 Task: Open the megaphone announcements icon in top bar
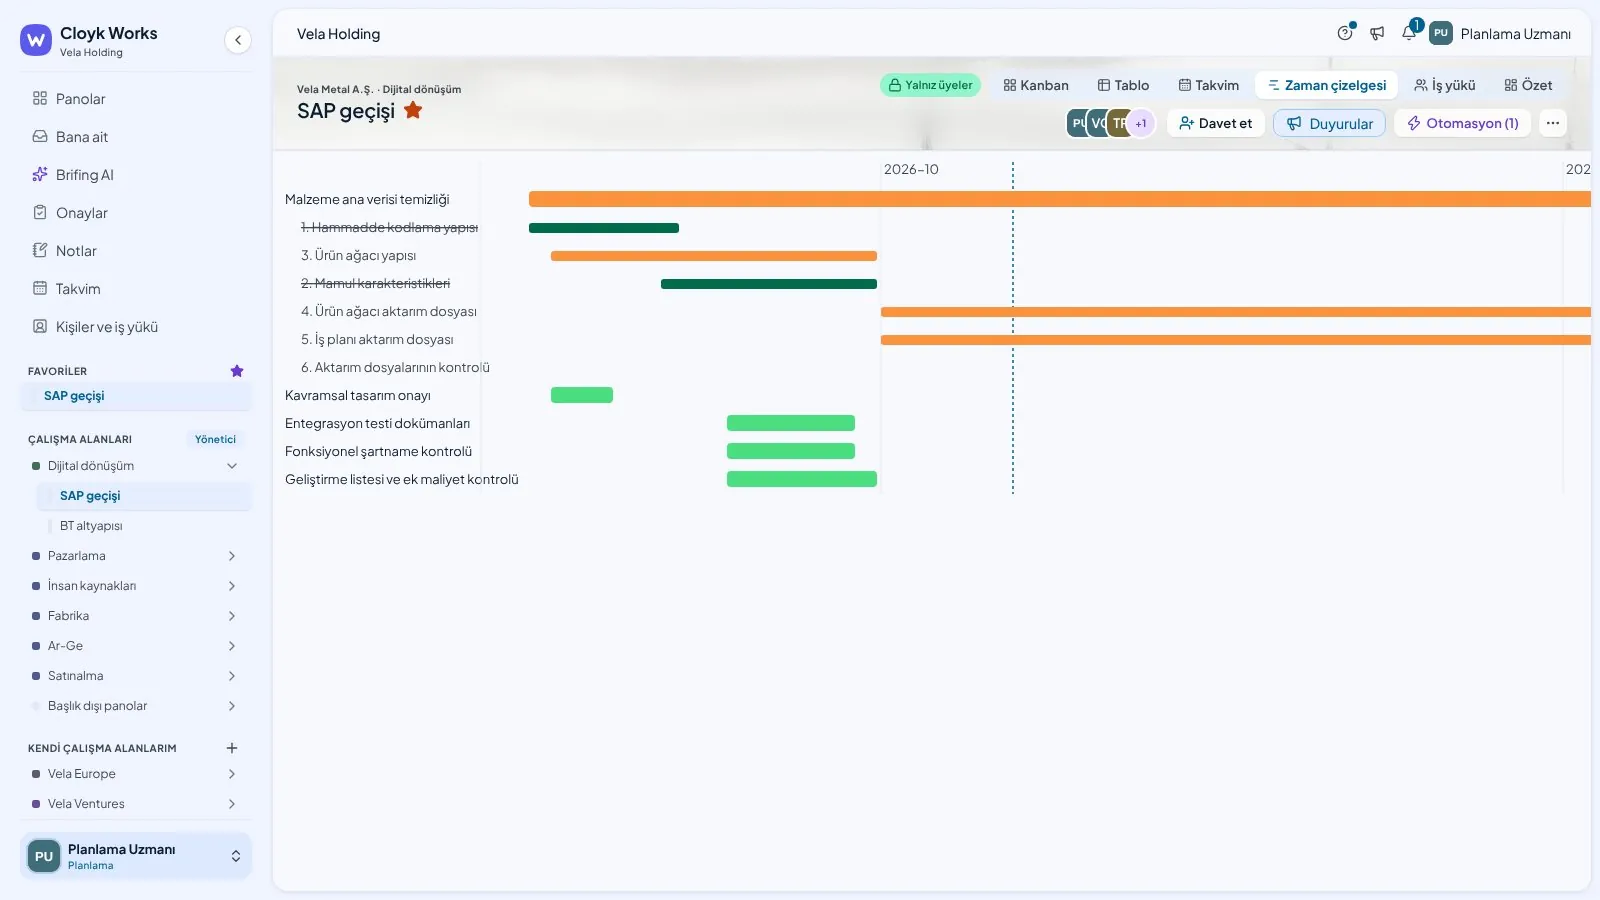[x=1377, y=33]
